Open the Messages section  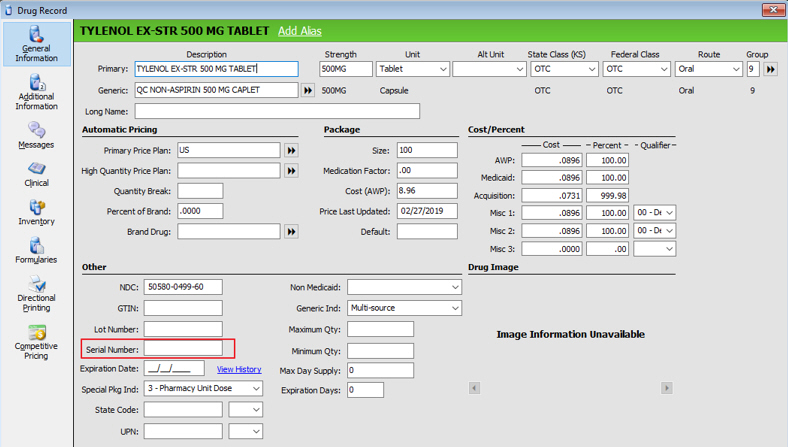(36, 135)
